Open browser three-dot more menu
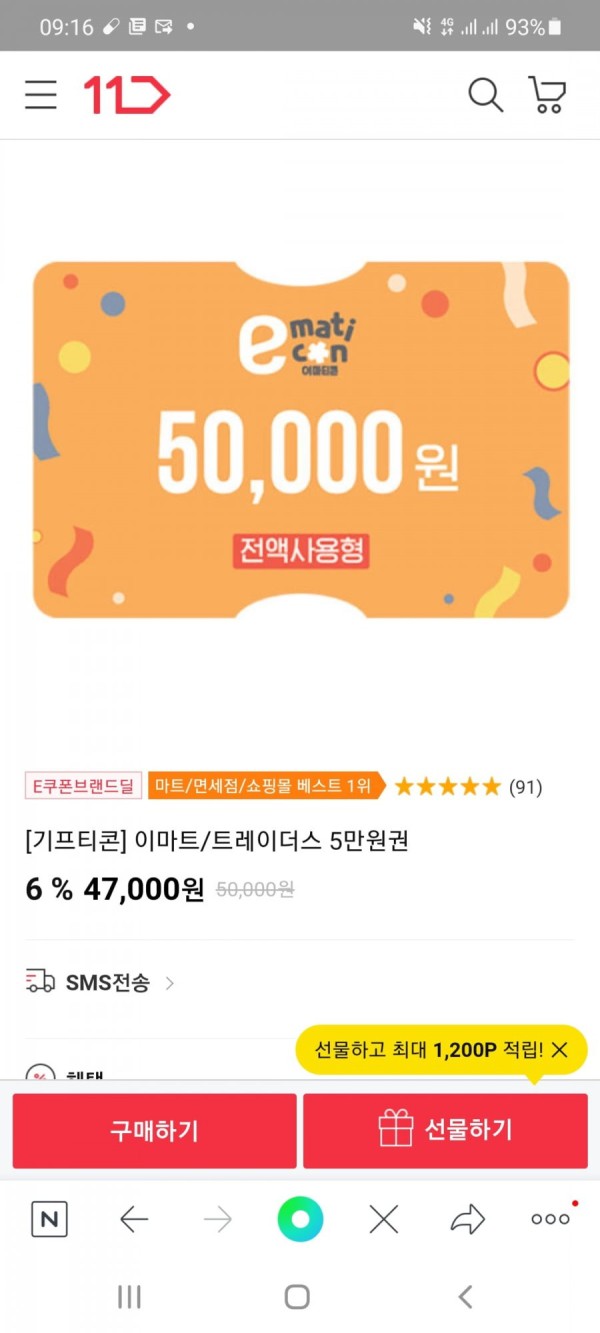This screenshot has height=1333, width=600. coord(551,1218)
